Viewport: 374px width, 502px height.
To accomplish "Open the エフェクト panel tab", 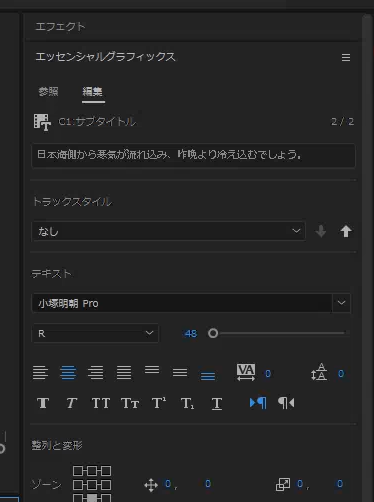I will [60, 26].
